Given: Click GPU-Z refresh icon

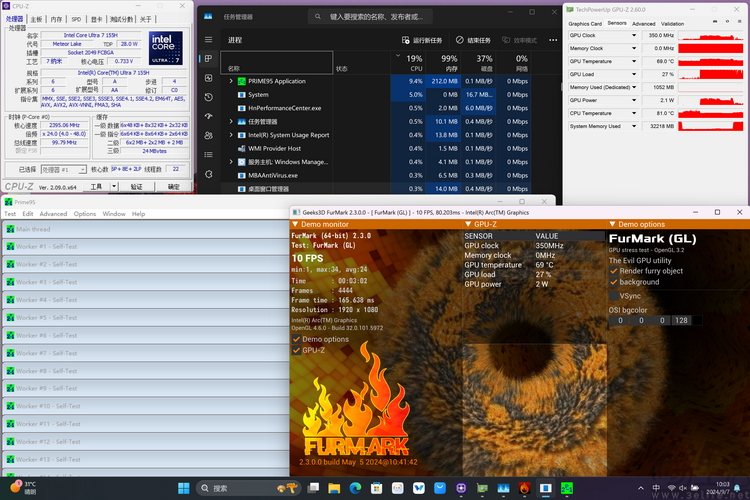Looking at the screenshot, I should 728,22.
